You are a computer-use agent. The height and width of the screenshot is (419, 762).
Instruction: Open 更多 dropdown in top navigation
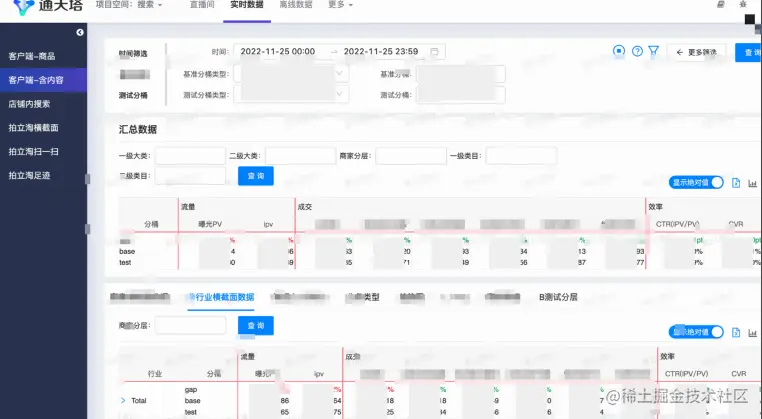pyautogui.click(x=340, y=5)
